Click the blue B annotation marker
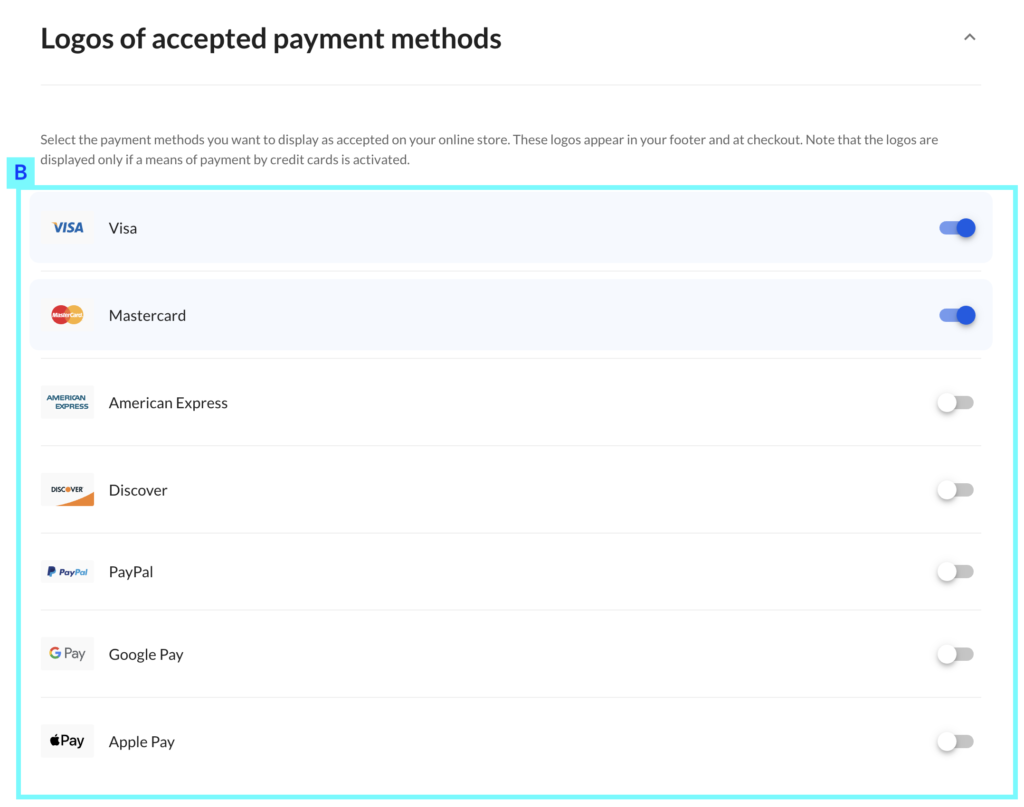Image resolution: width=1024 pixels, height=807 pixels. tap(20, 172)
